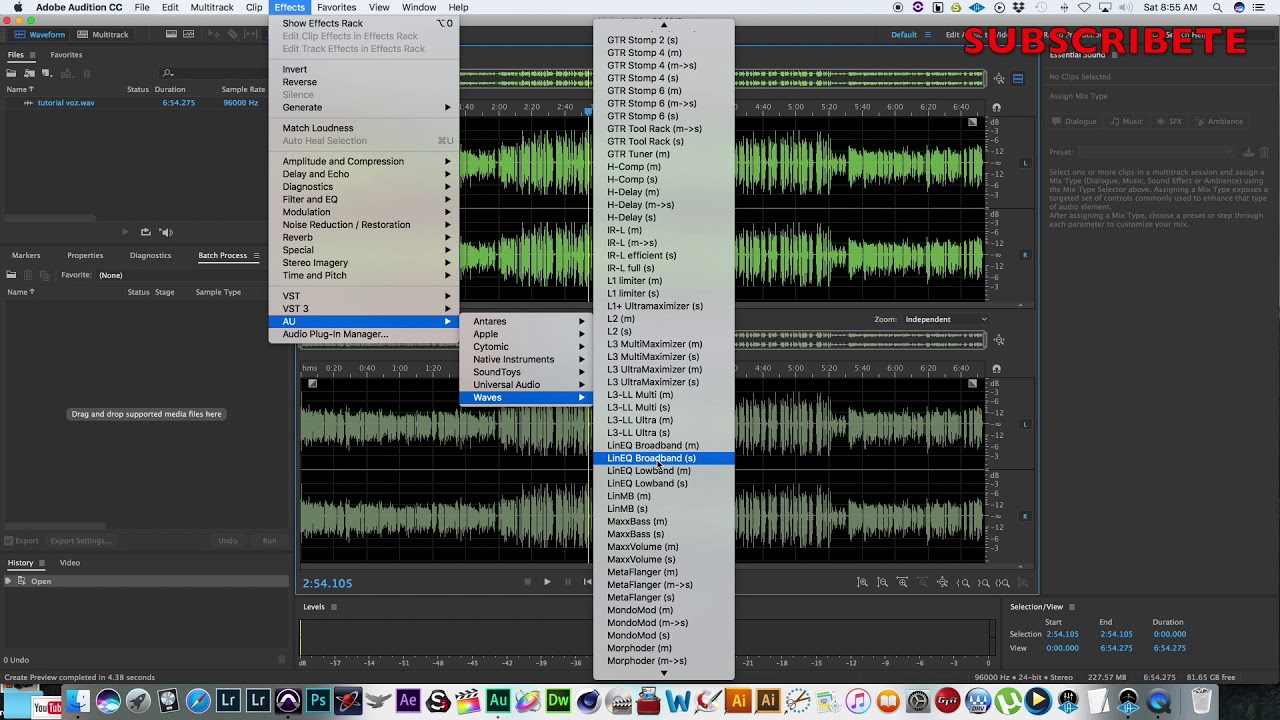Click the down arrow at bottom of Waves list
Screen dimensions: 1280x720
(x=663, y=673)
